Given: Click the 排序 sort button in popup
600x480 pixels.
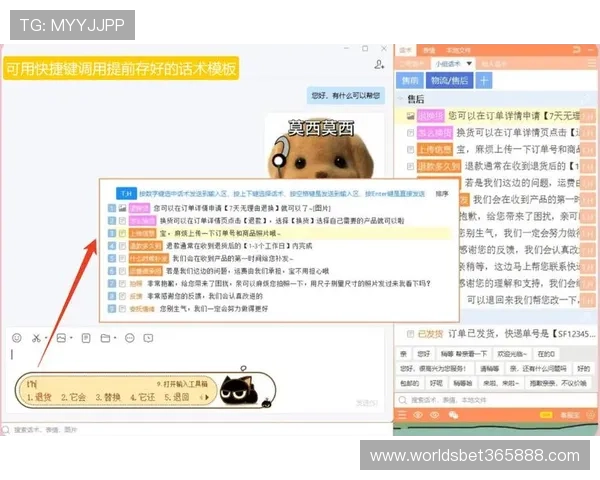Looking at the screenshot, I should point(442,194).
